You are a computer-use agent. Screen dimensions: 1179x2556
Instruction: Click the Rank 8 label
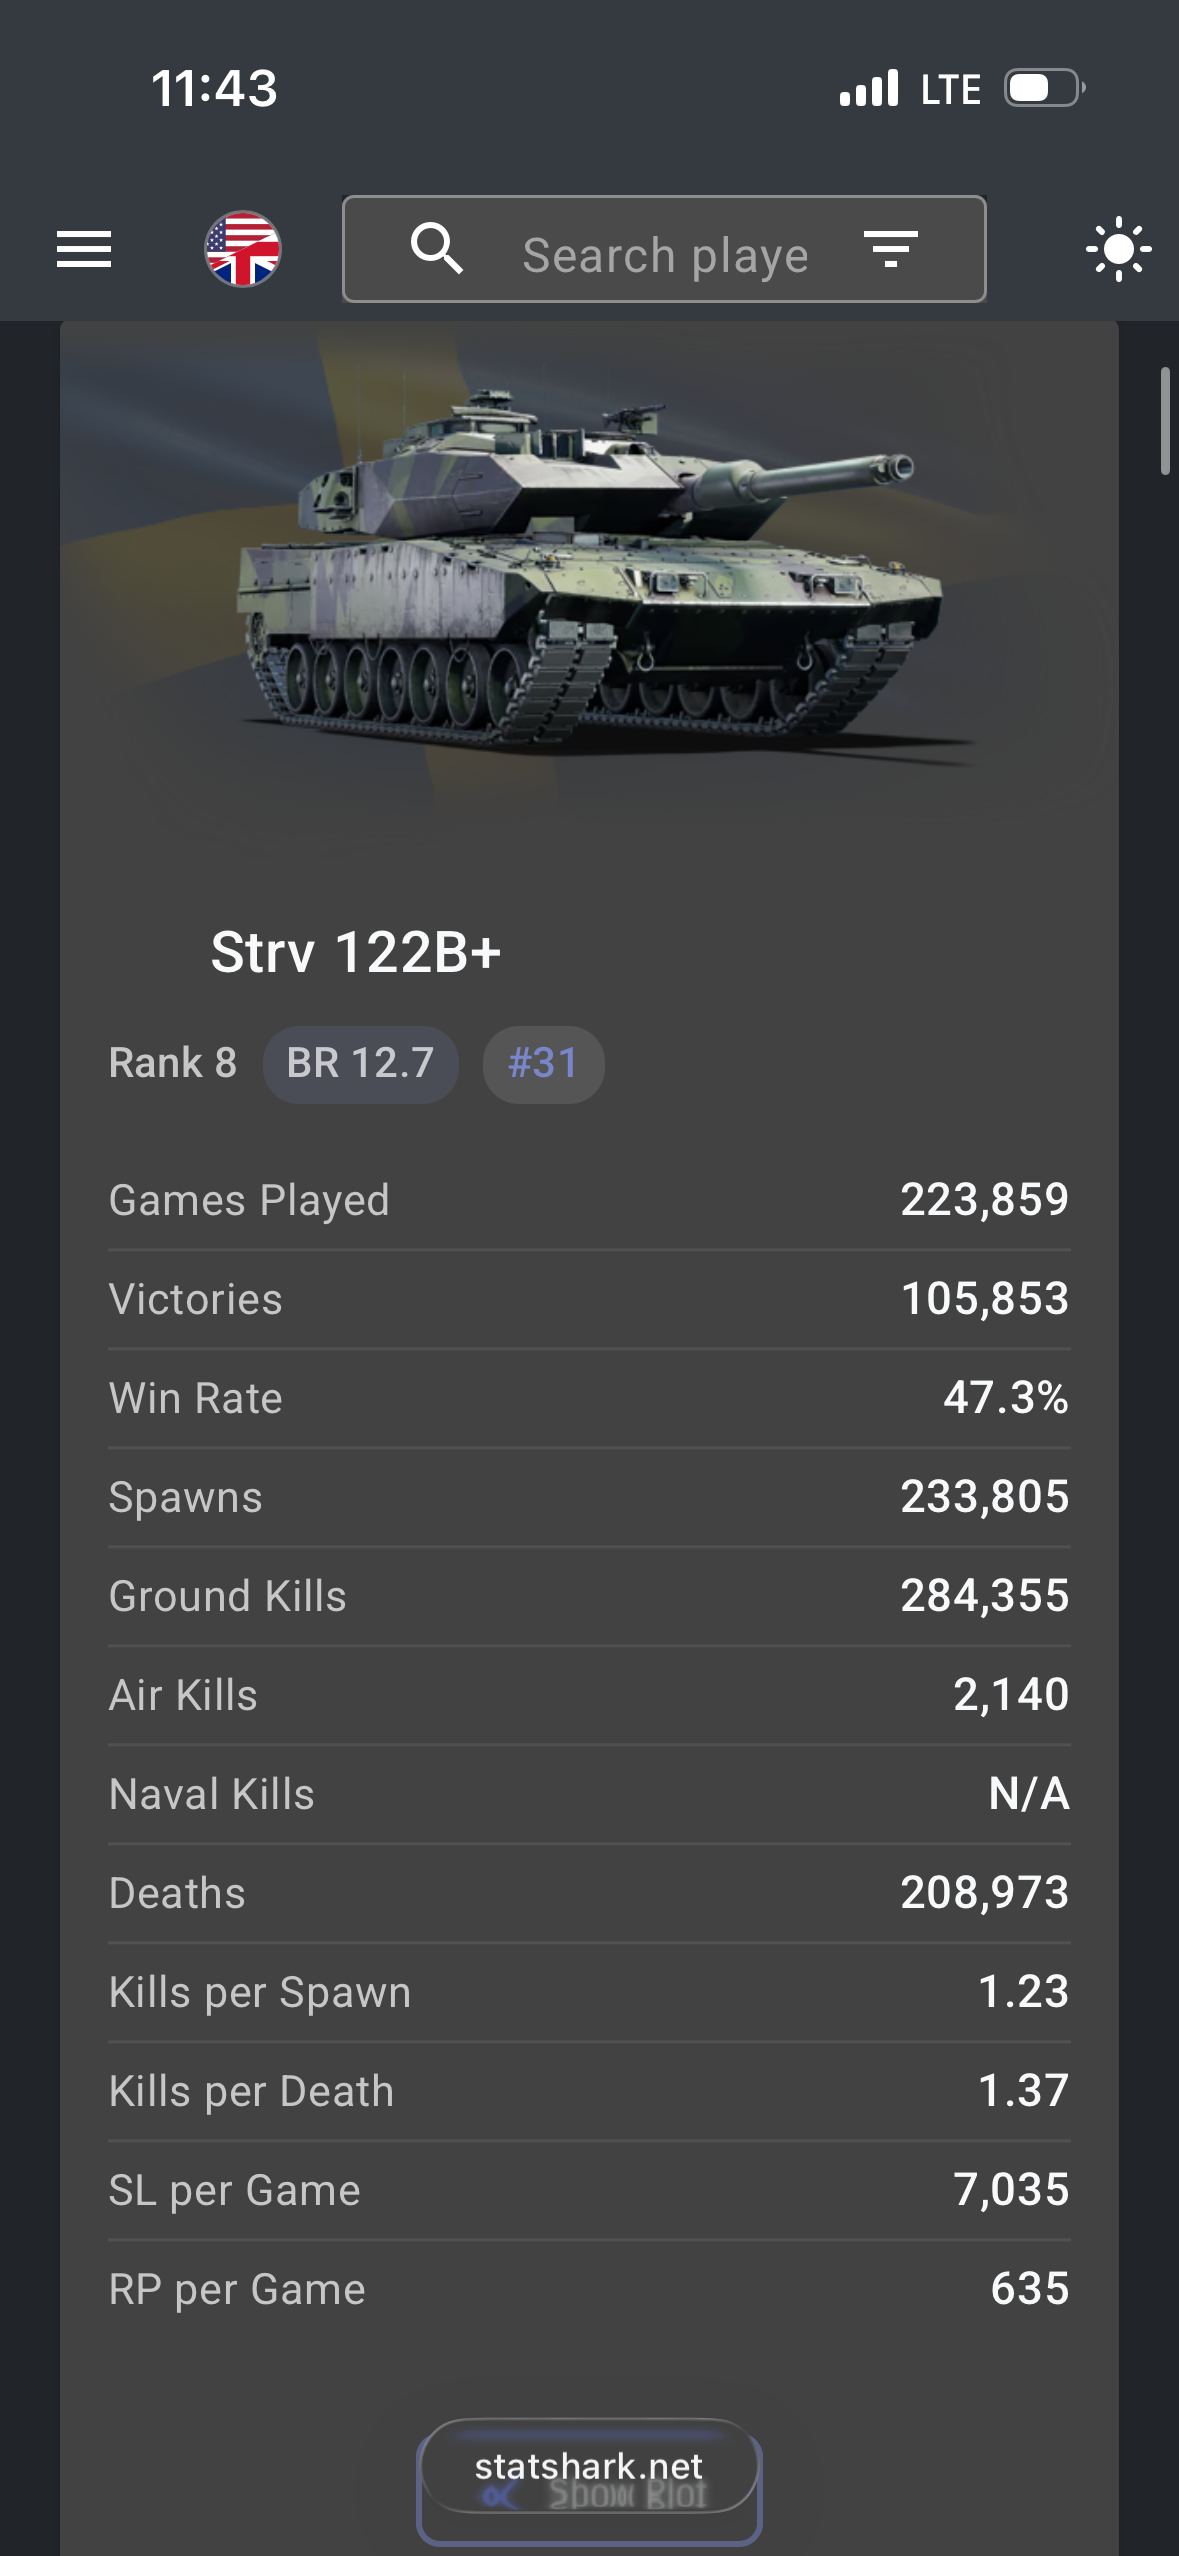(x=173, y=1064)
